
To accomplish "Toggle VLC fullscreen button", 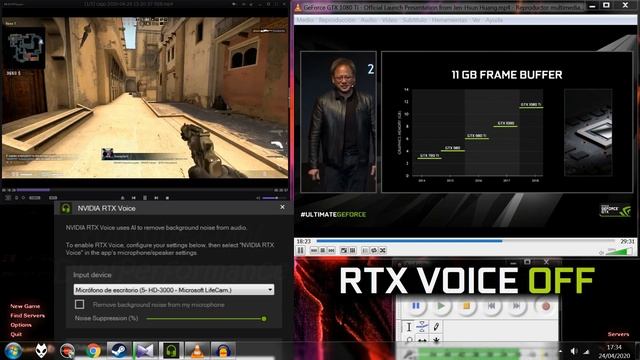I will 344,250.
